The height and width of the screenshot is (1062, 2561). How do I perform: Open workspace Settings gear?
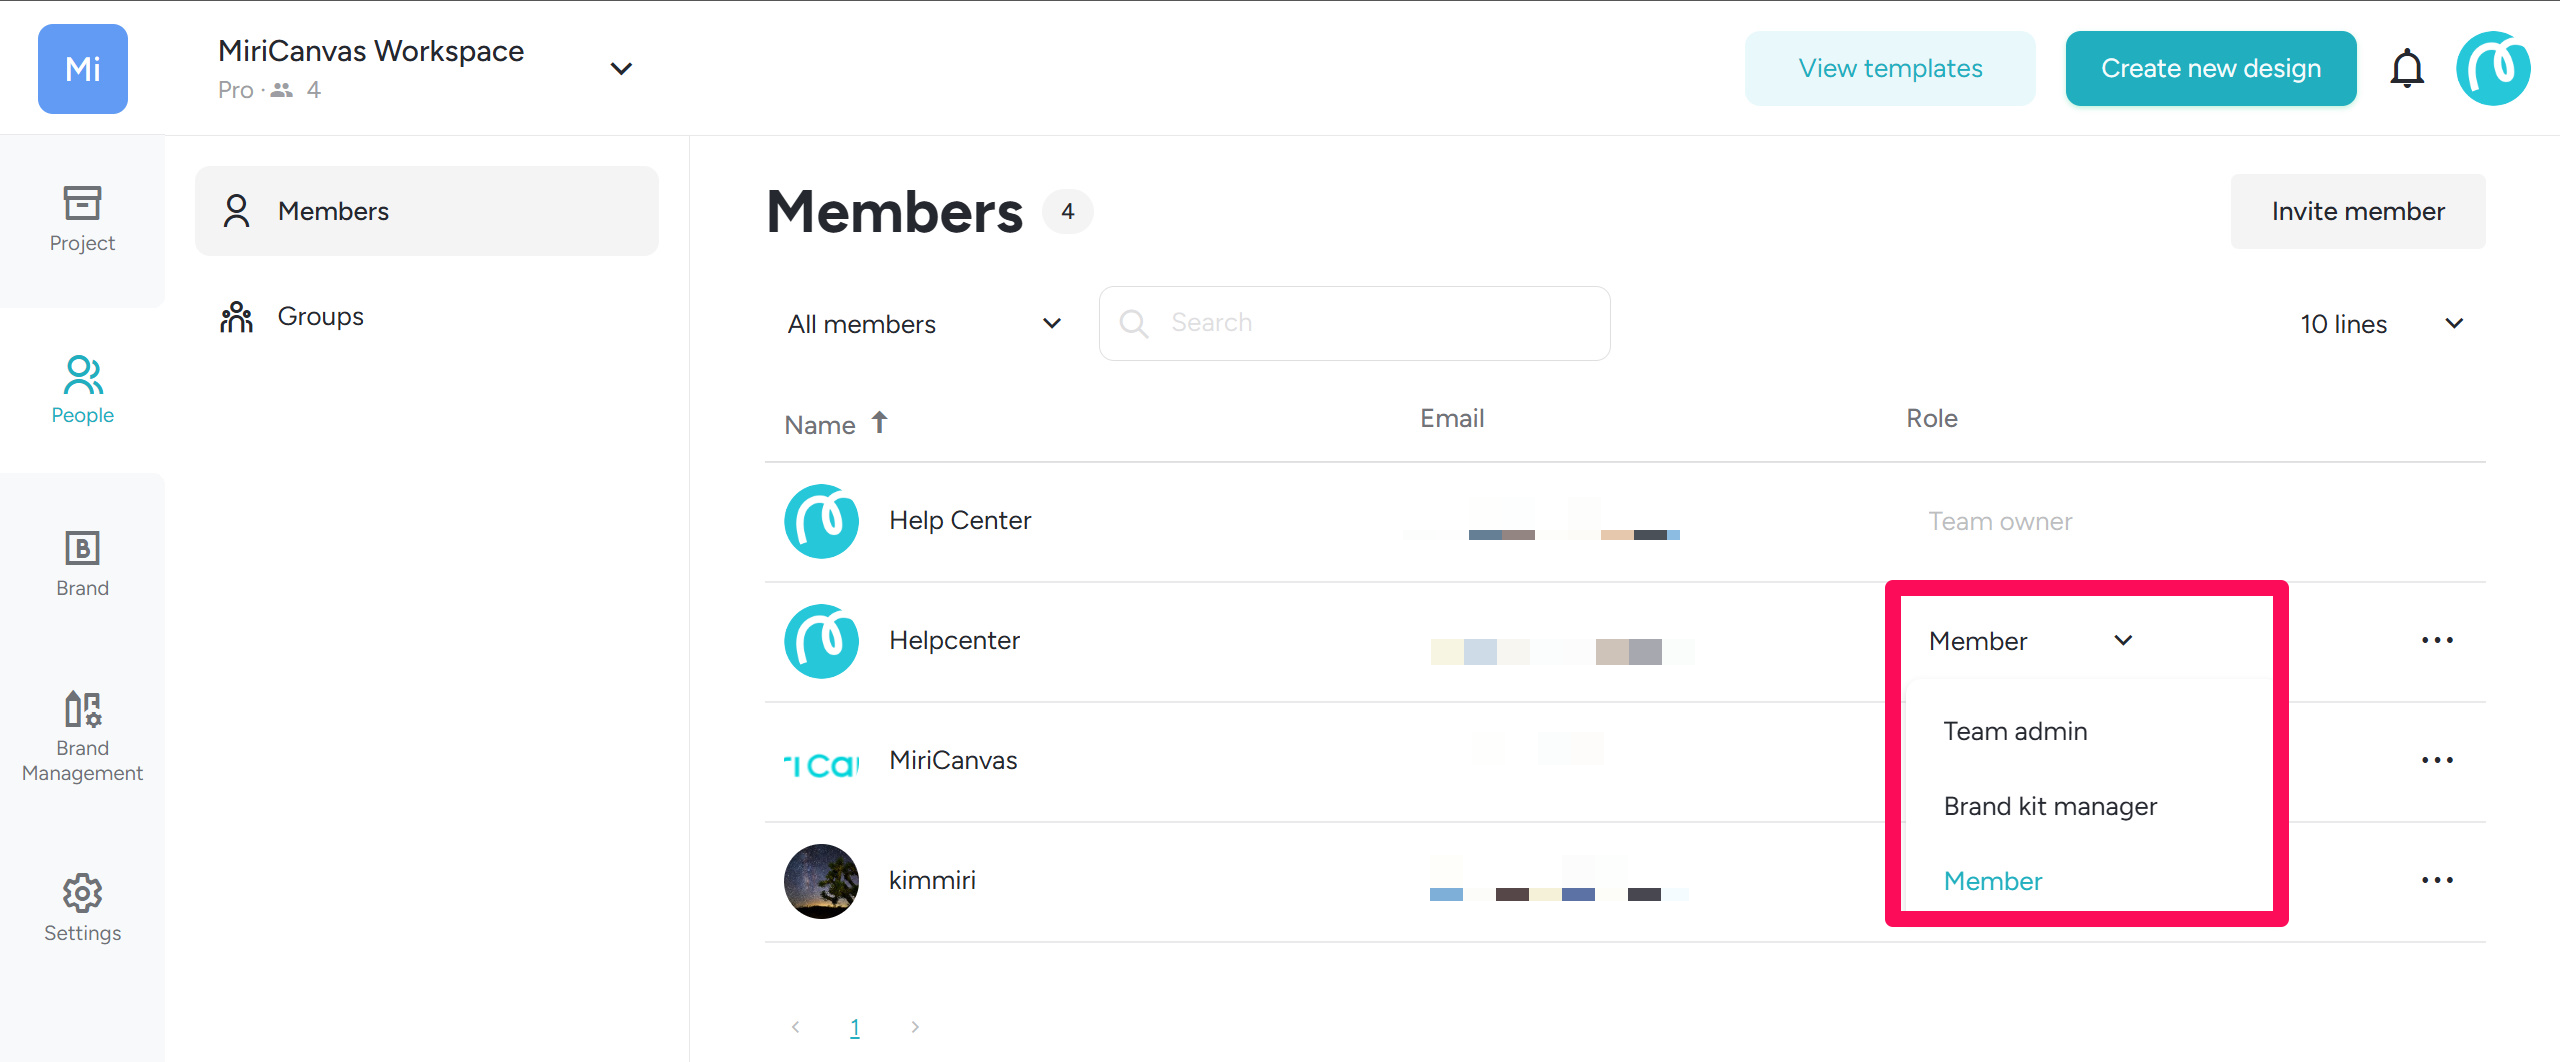pyautogui.click(x=82, y=907)
